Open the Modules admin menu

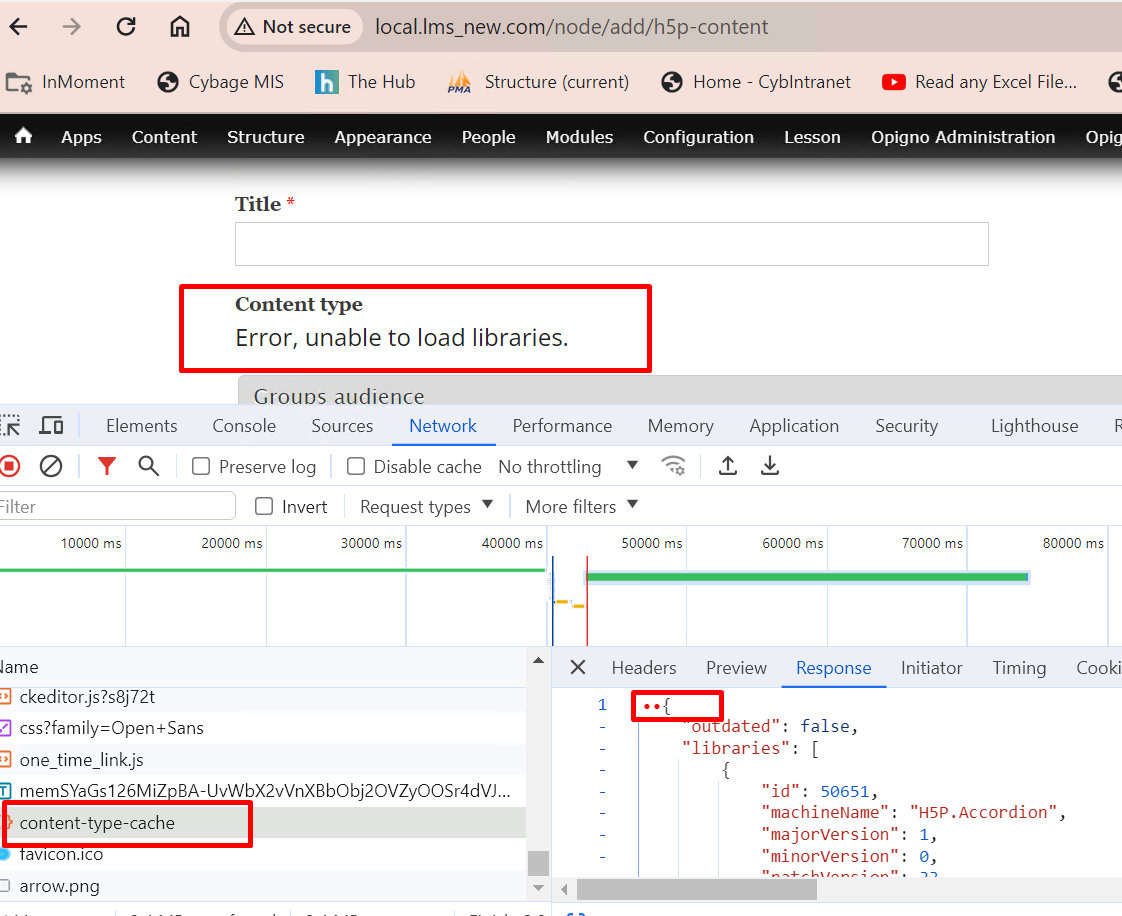579,137
